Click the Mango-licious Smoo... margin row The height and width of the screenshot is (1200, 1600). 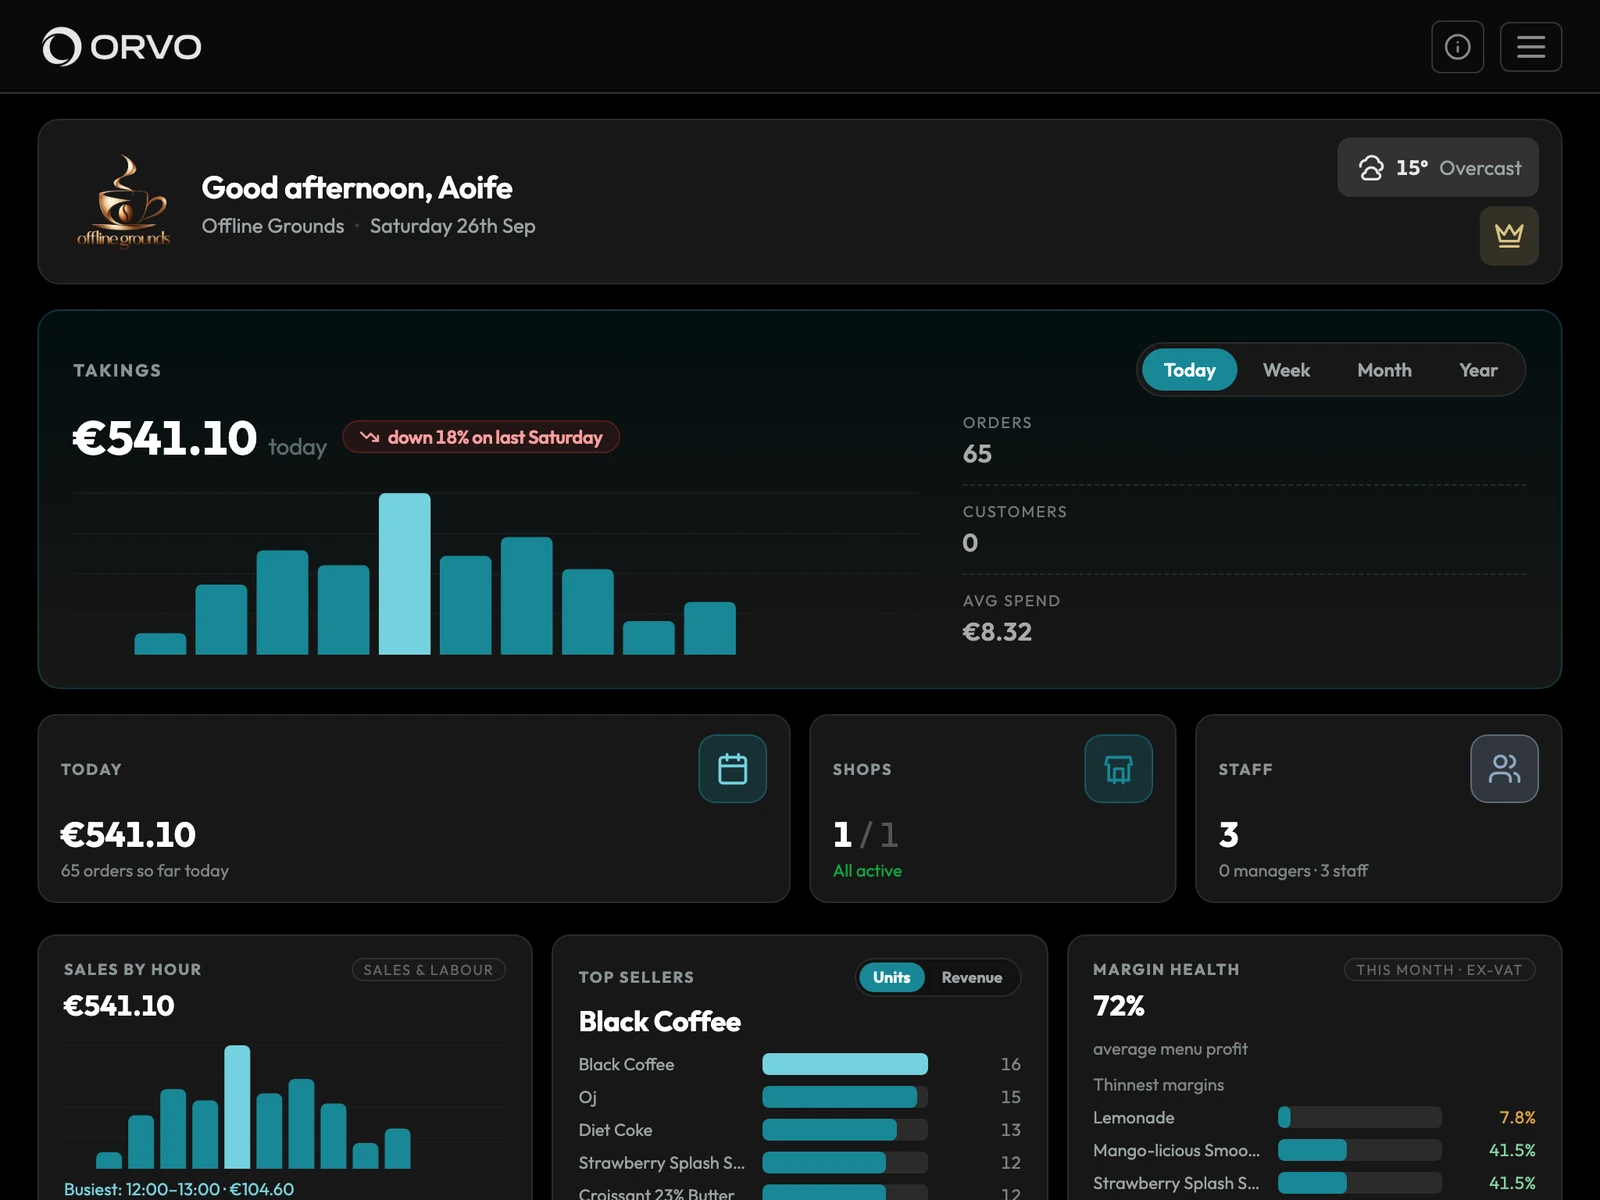[x=1314, y=1150]
